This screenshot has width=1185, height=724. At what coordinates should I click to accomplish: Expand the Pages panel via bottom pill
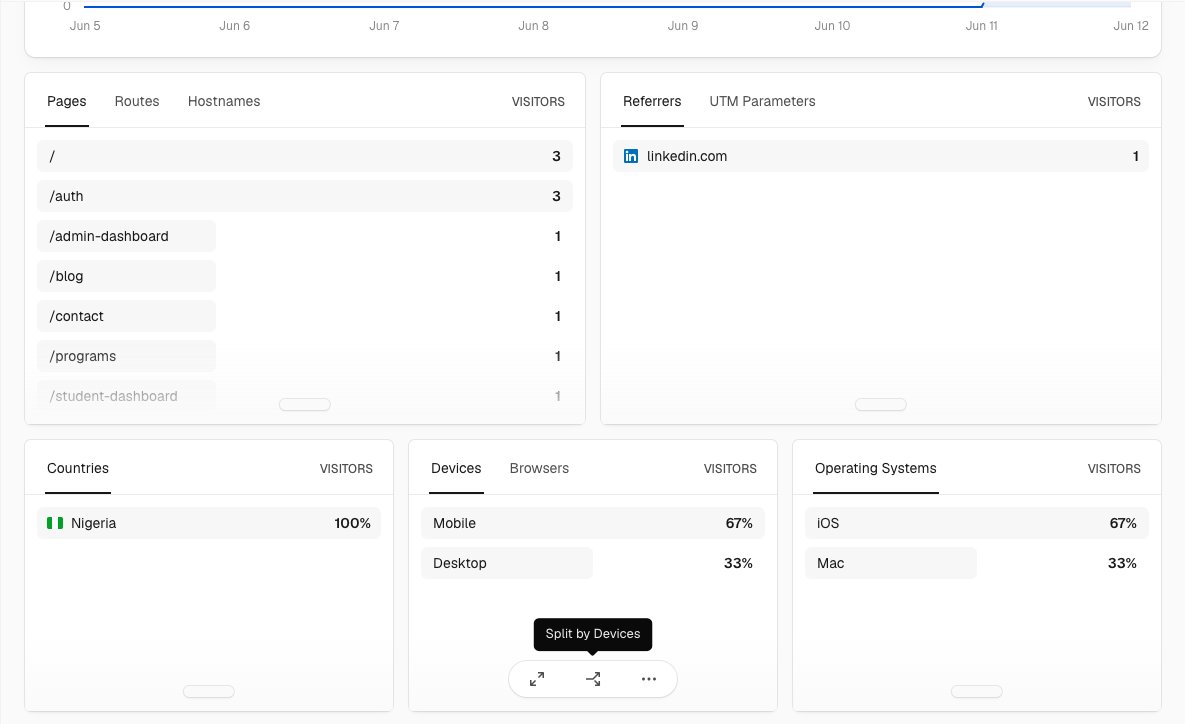point(305,404)
